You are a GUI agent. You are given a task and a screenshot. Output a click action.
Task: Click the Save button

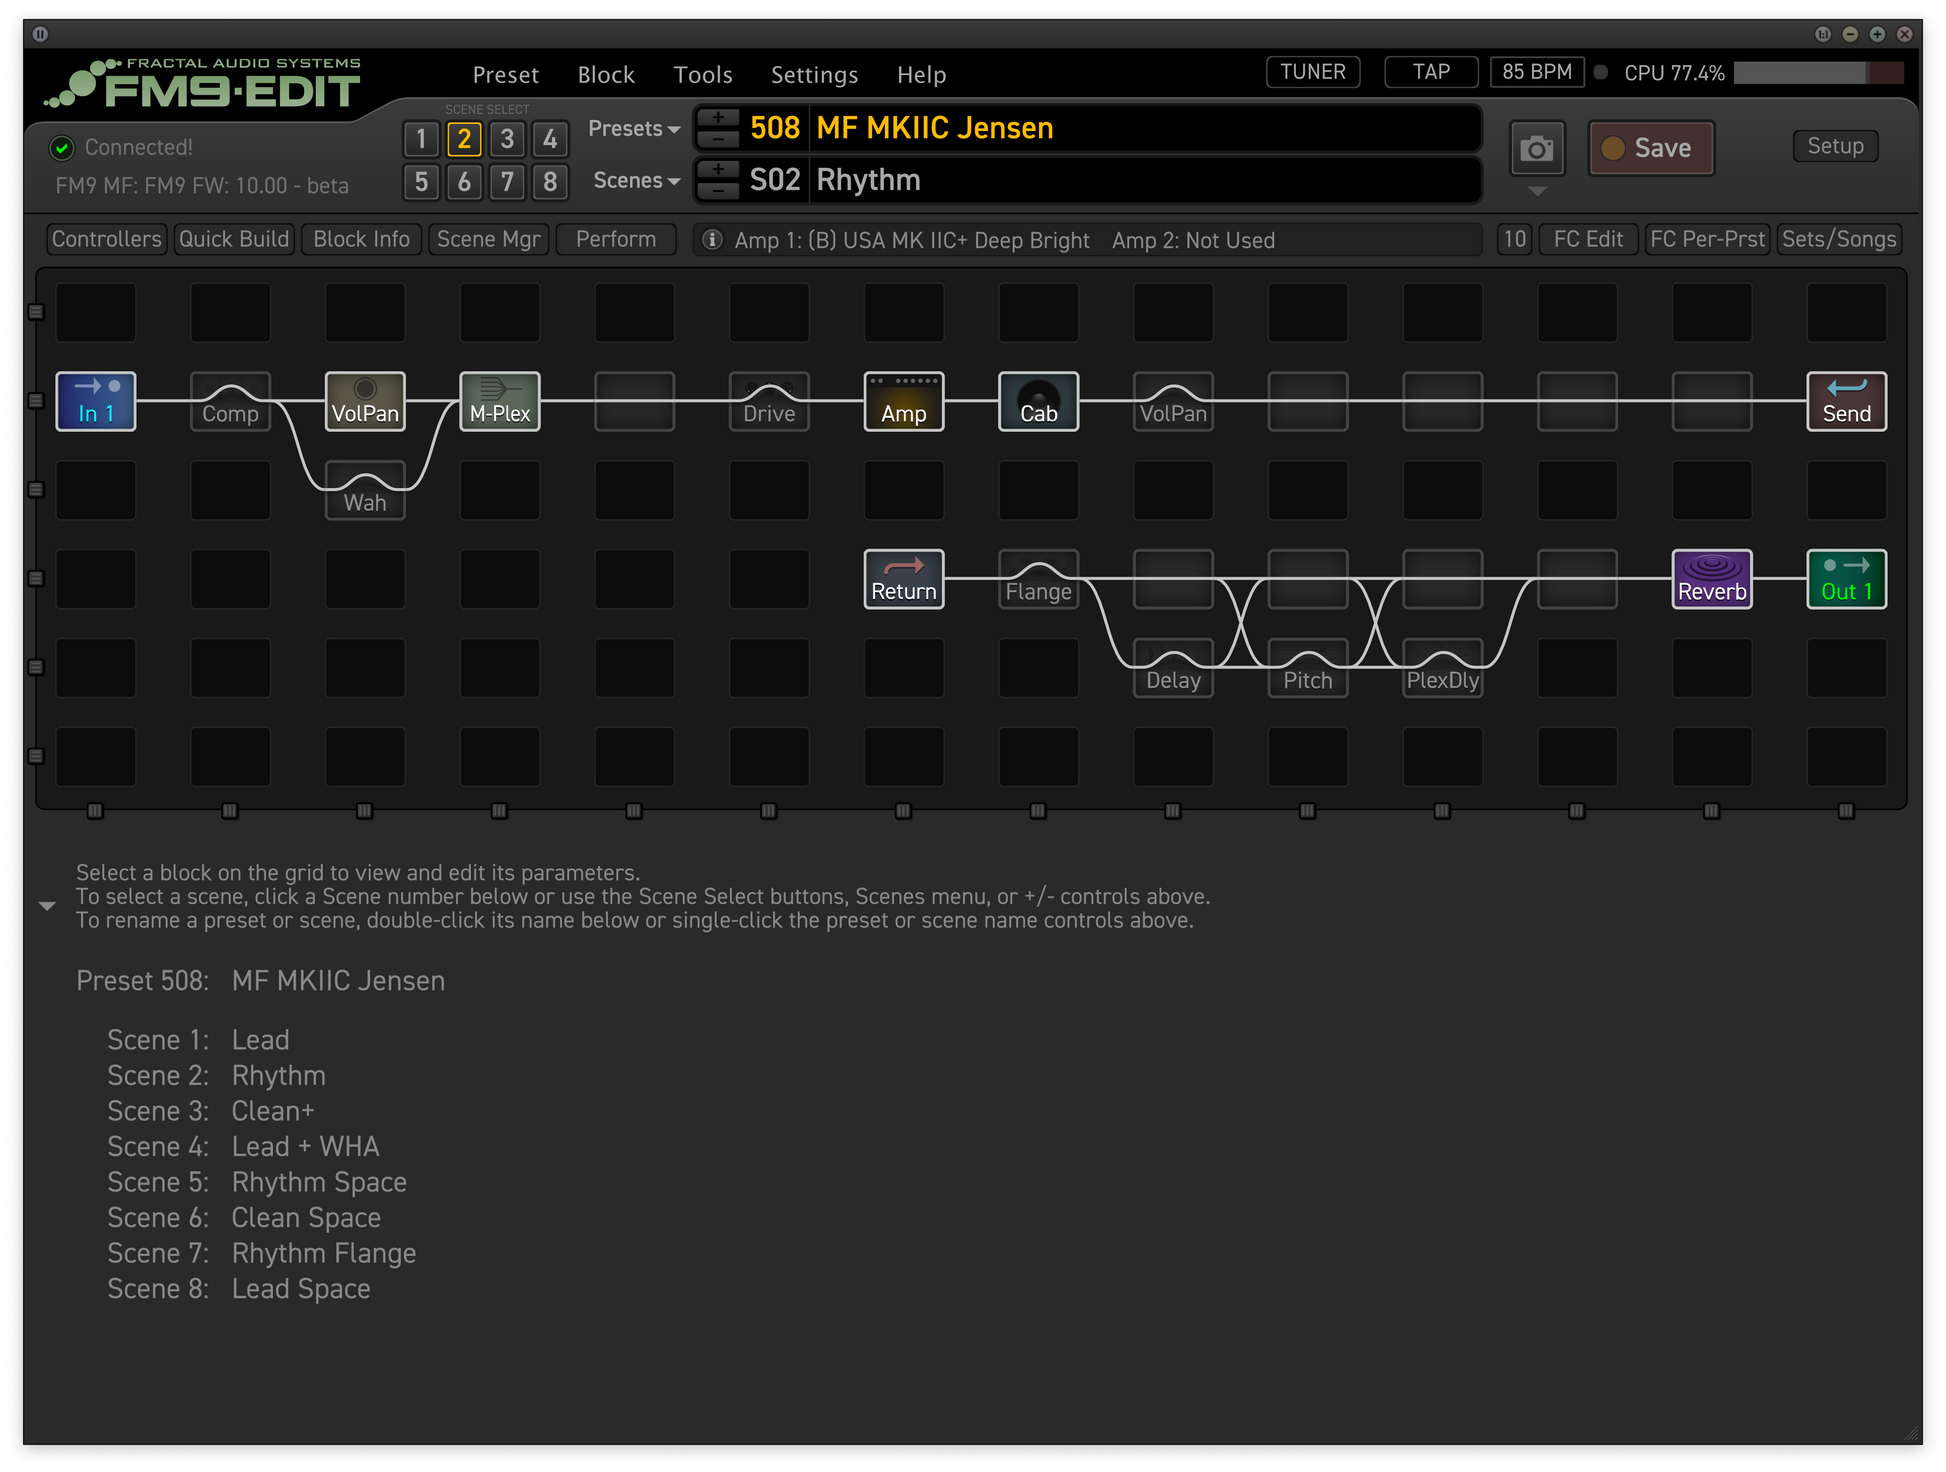[x=1650, y=148]
